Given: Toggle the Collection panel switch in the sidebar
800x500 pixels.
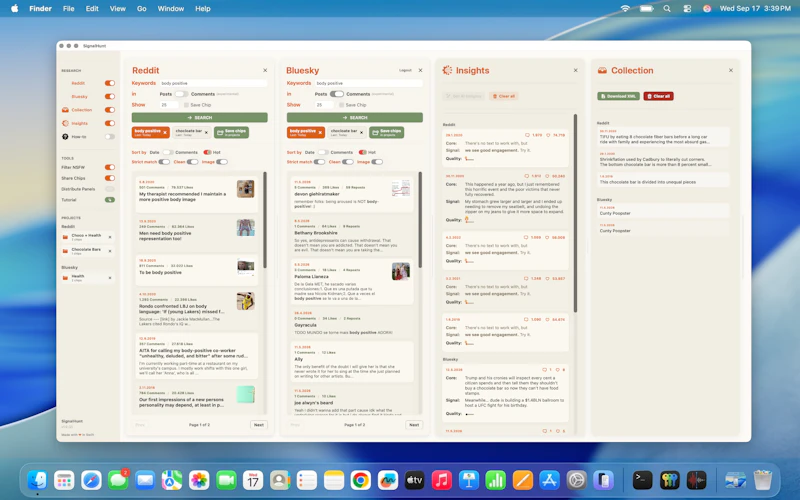Looking at the screenshot, I should [110, 110].
